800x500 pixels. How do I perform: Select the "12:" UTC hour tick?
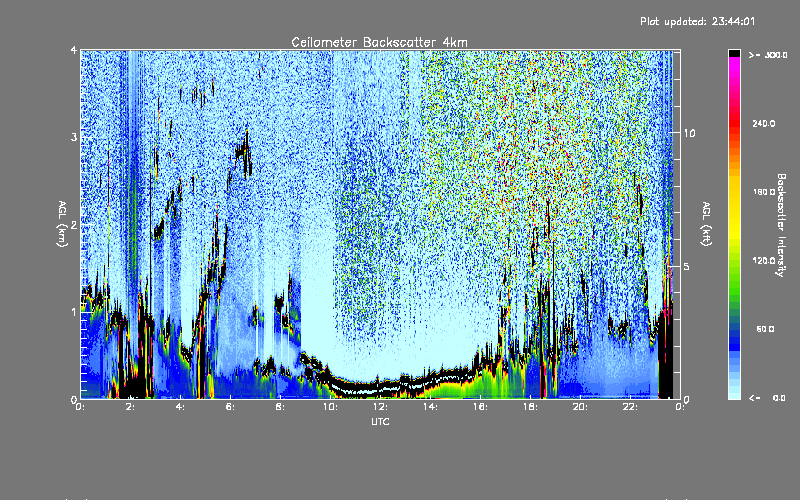pos(380,407)
